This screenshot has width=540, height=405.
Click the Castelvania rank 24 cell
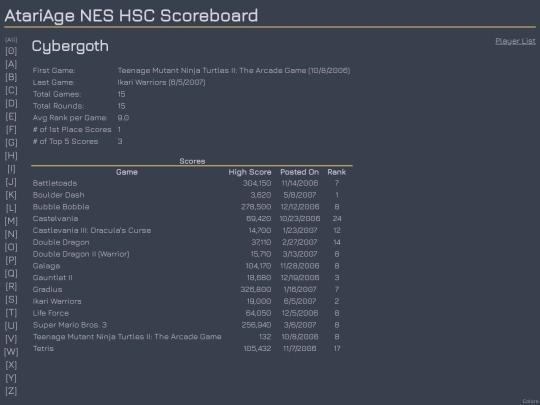click(337, 219)
